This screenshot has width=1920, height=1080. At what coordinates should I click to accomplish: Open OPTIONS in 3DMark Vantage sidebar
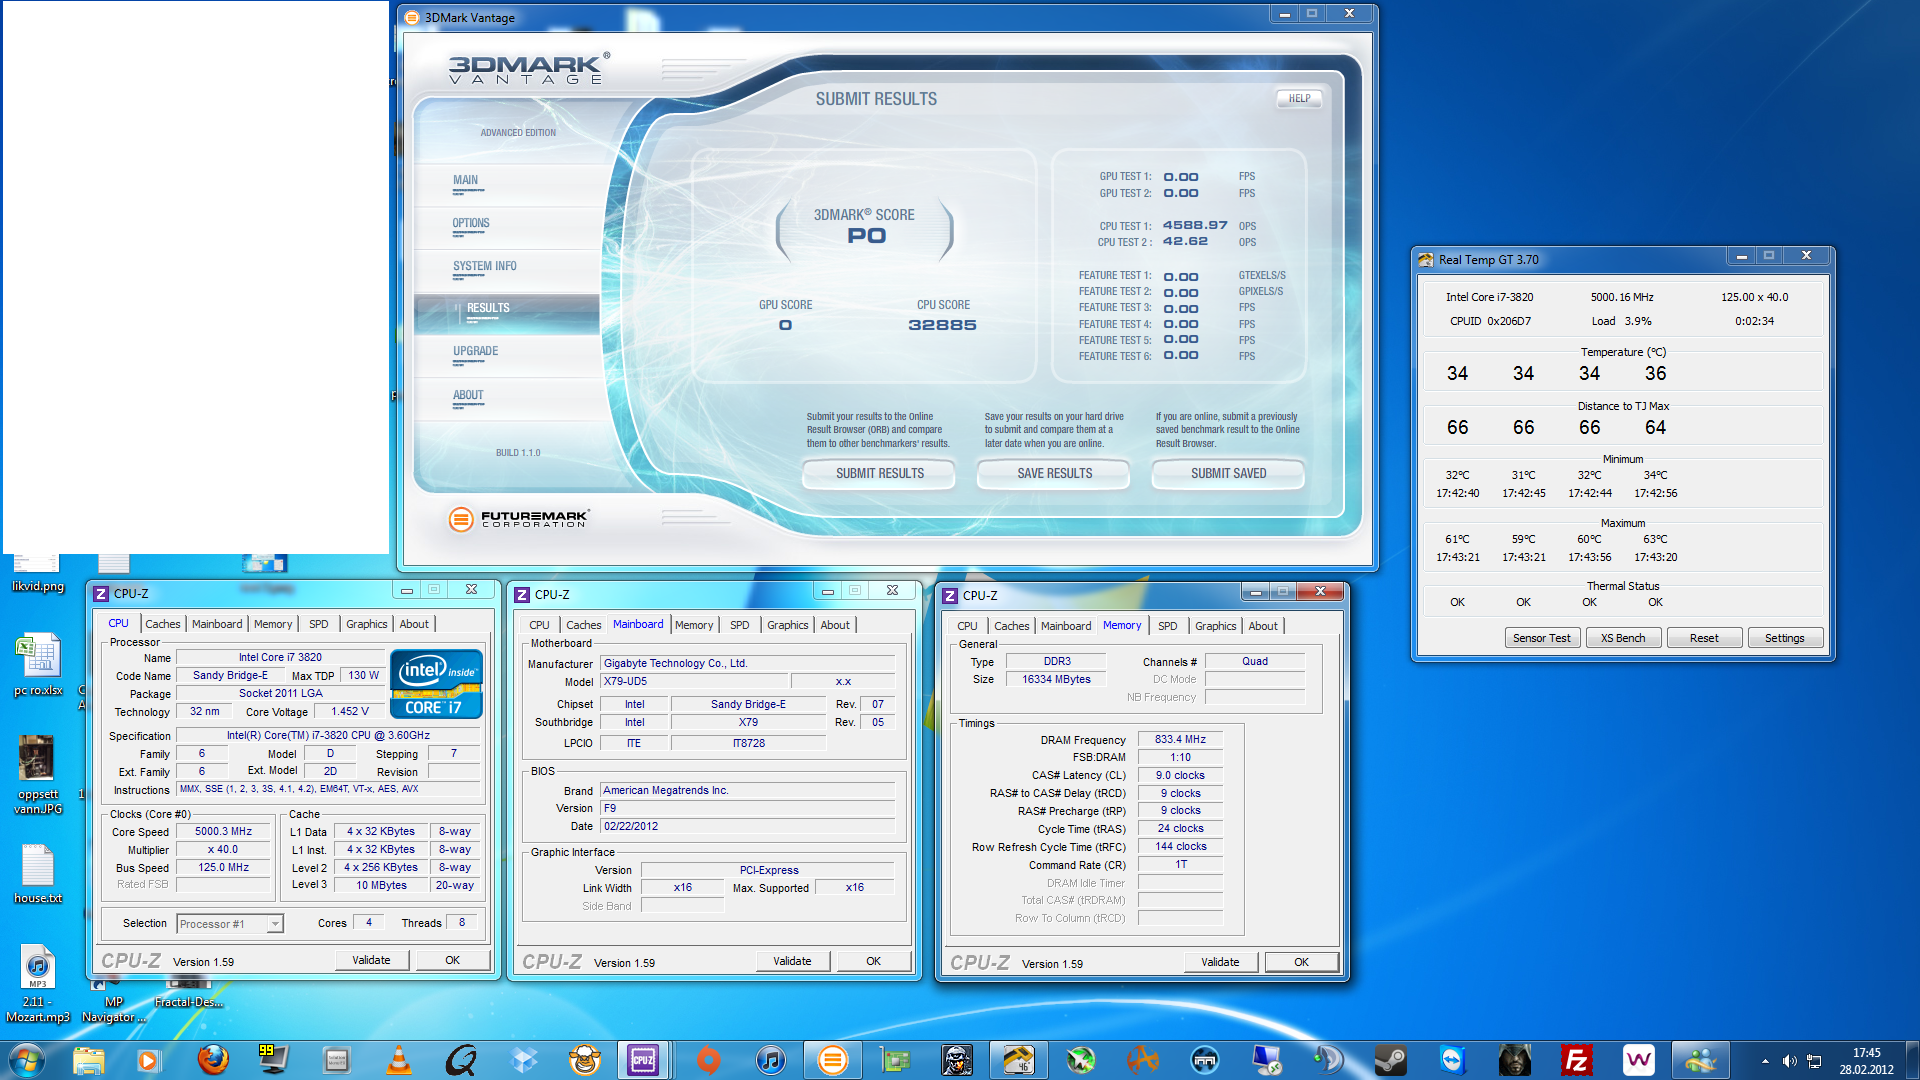tap(471, 224)
